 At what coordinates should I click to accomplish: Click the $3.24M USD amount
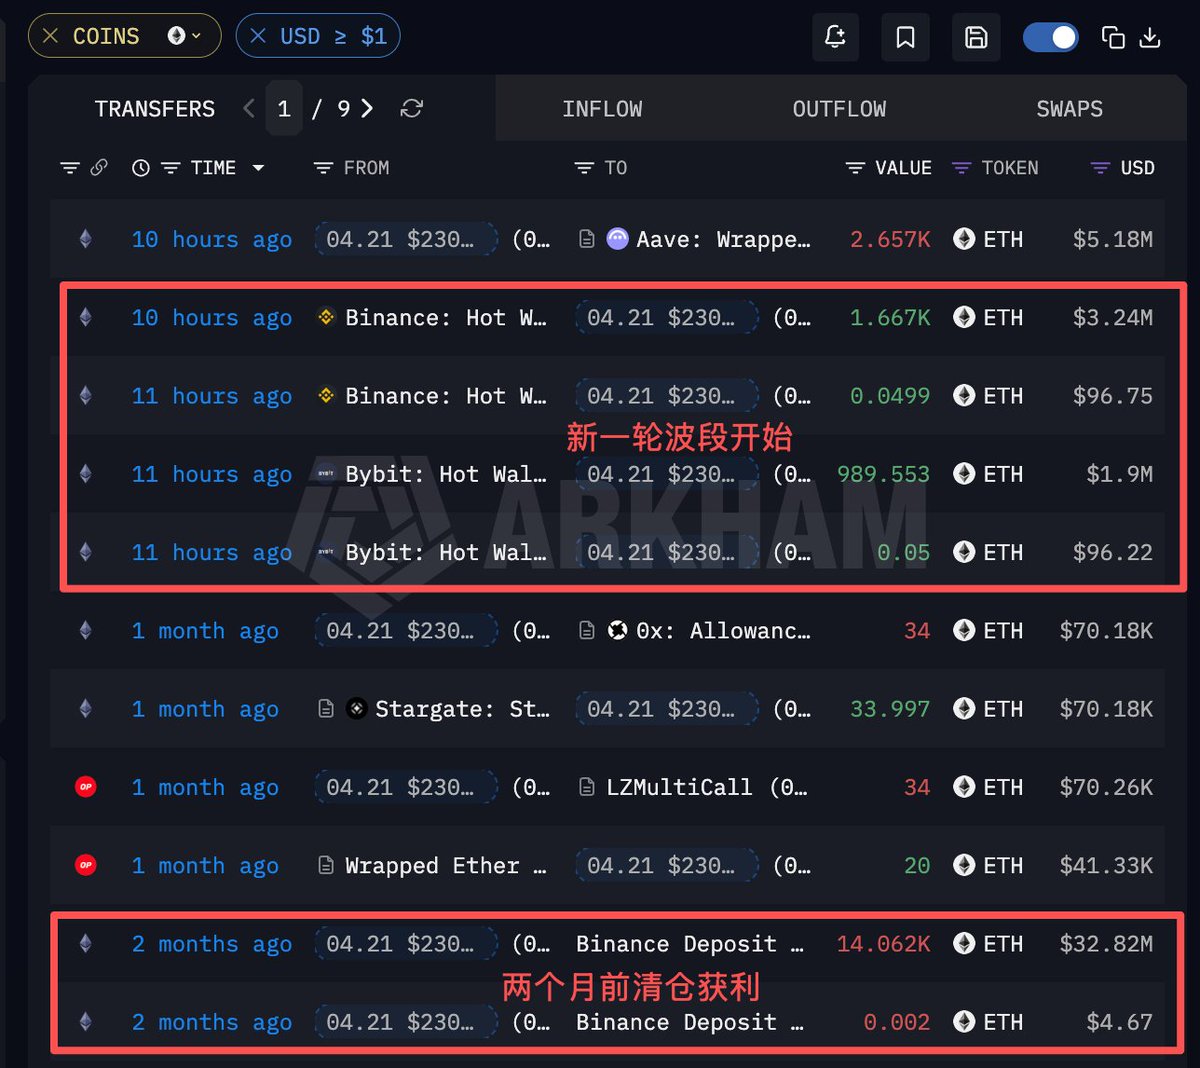point(1113,318)
